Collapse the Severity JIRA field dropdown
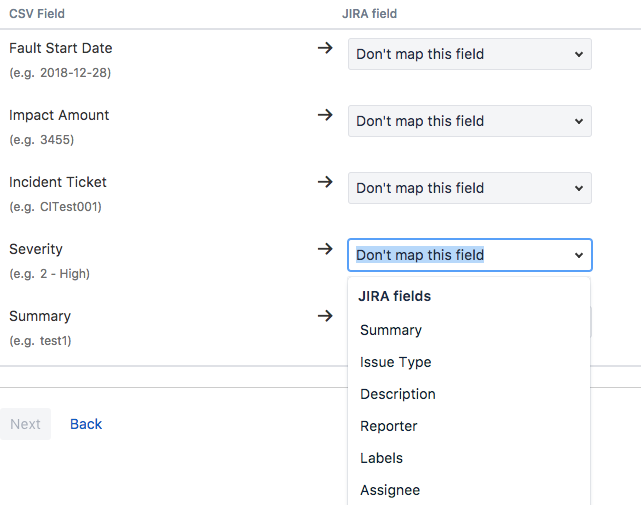641x505 pixels. click(x=469, y=255)
